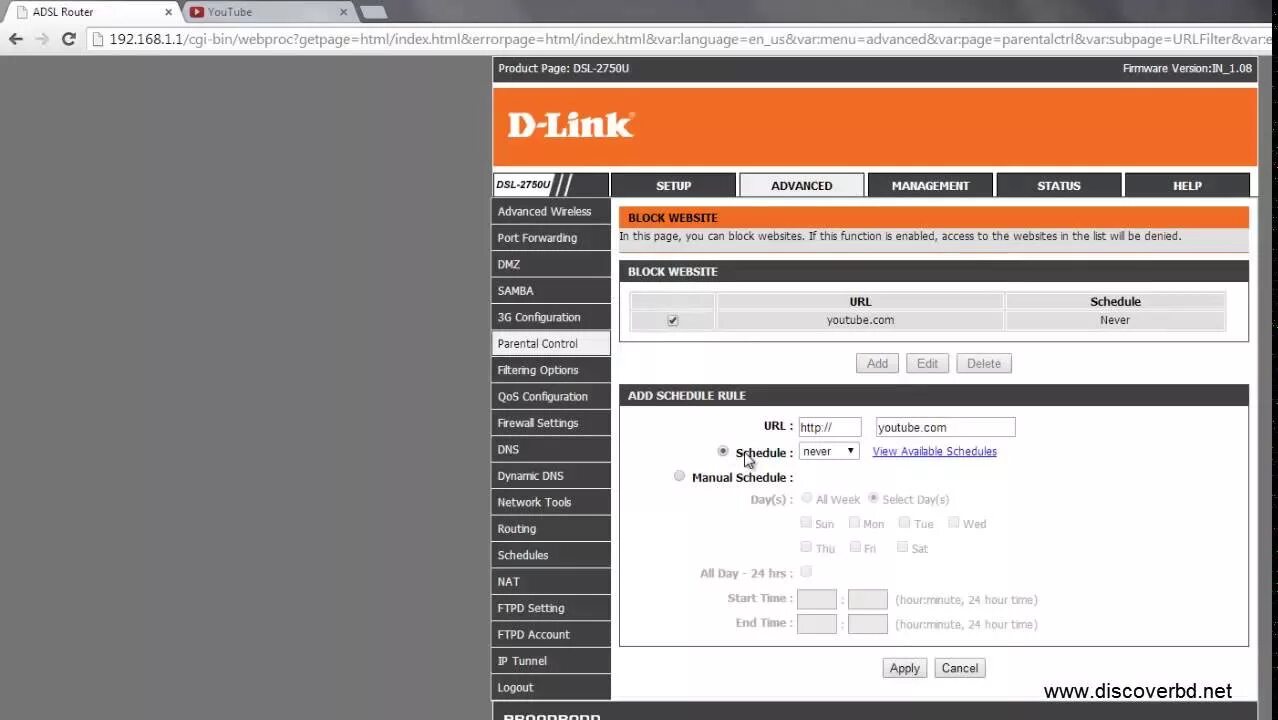
Task: Open the SETUP tab
Action: tap(673, 185)
